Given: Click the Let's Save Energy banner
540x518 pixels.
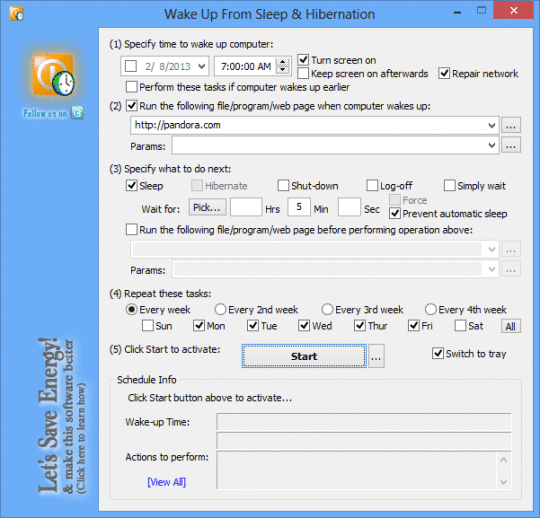Looking at the screenshot, I should point(61,416).
